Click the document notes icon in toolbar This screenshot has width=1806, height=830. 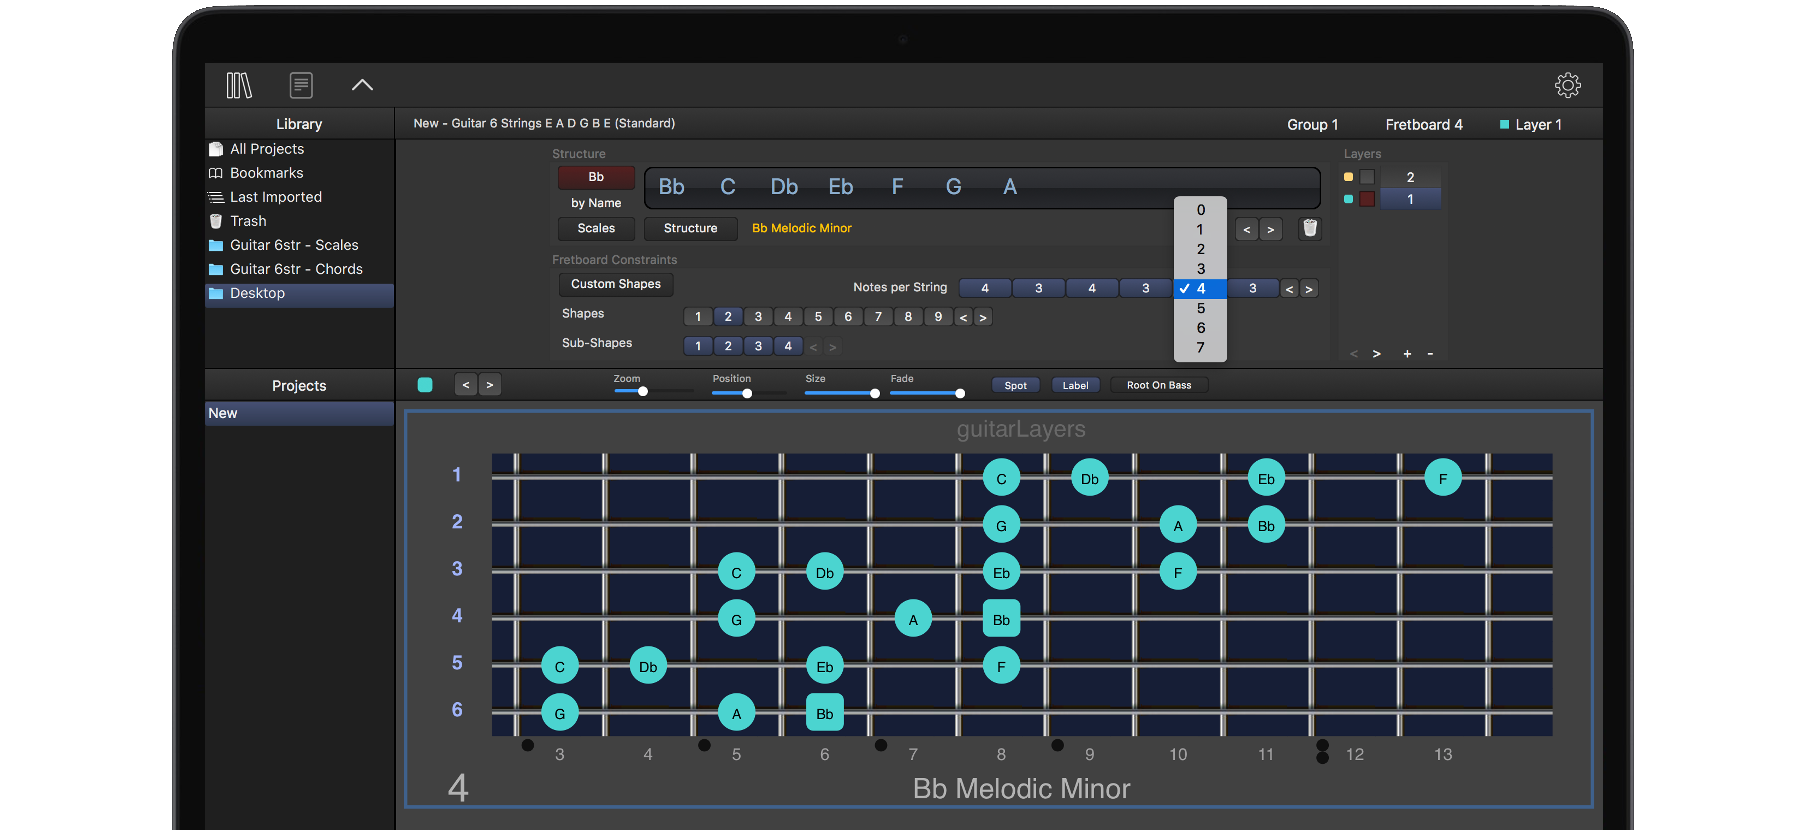pyautogui.click(x=301, y=86)
